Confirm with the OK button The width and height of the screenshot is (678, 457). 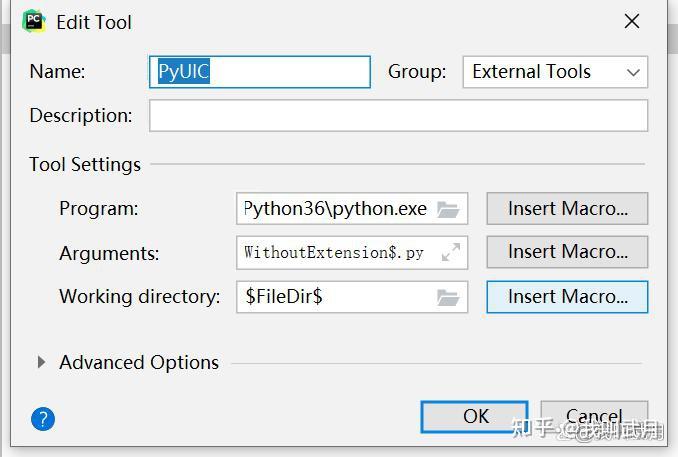coord(474,416)
